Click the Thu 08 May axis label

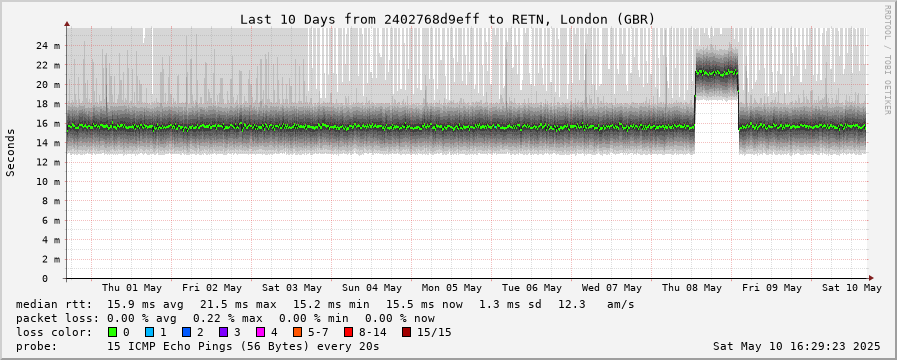[692, 288]
